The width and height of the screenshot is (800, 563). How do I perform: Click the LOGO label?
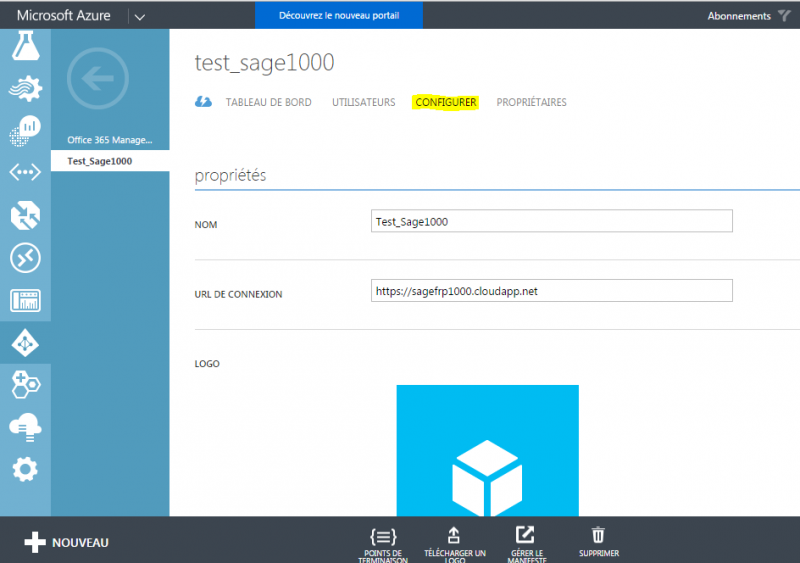pos(207,363)
